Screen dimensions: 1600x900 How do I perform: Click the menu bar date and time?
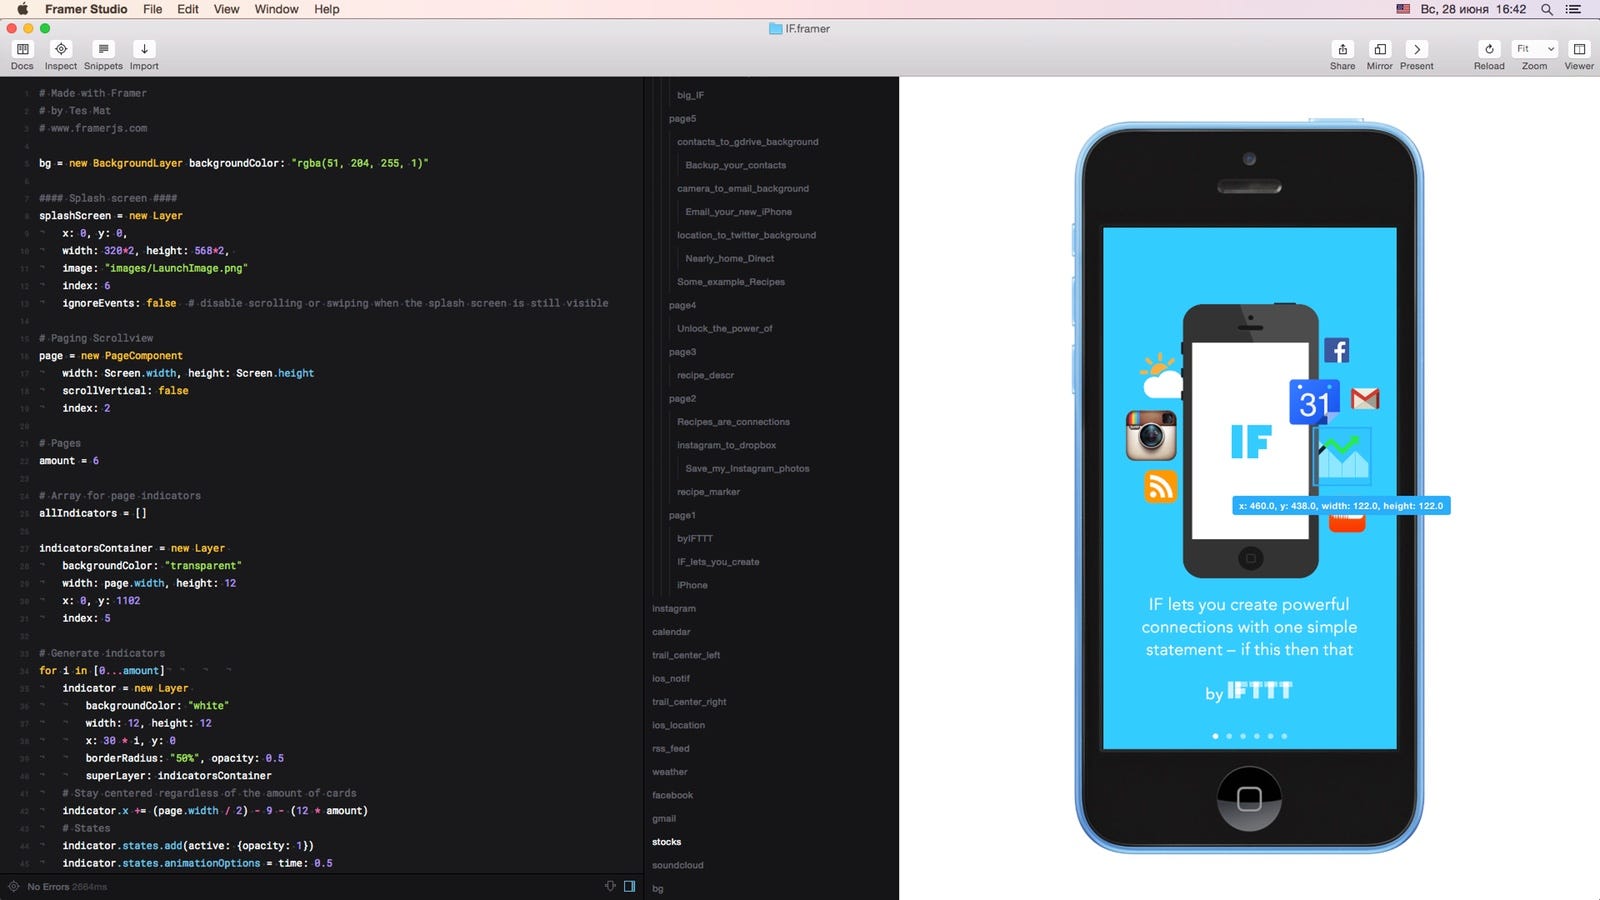[x=1473, y=9]
